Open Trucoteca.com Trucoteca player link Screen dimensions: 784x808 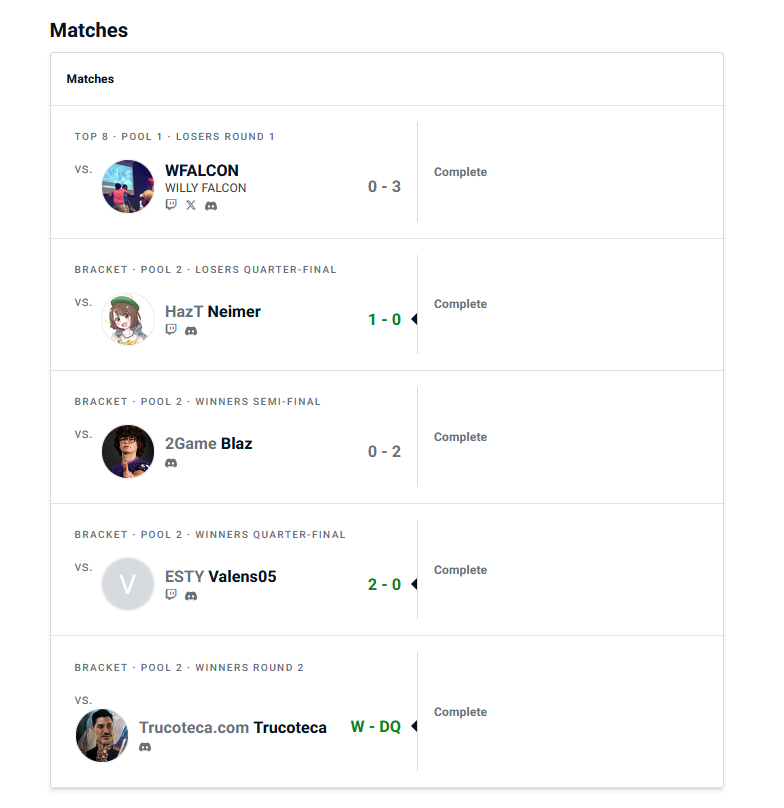coord(233,727)
